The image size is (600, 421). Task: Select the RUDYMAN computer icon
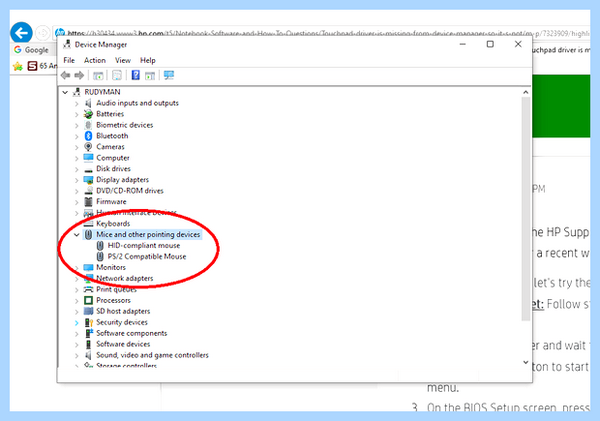pyautogui.click(x=77, y=92)
